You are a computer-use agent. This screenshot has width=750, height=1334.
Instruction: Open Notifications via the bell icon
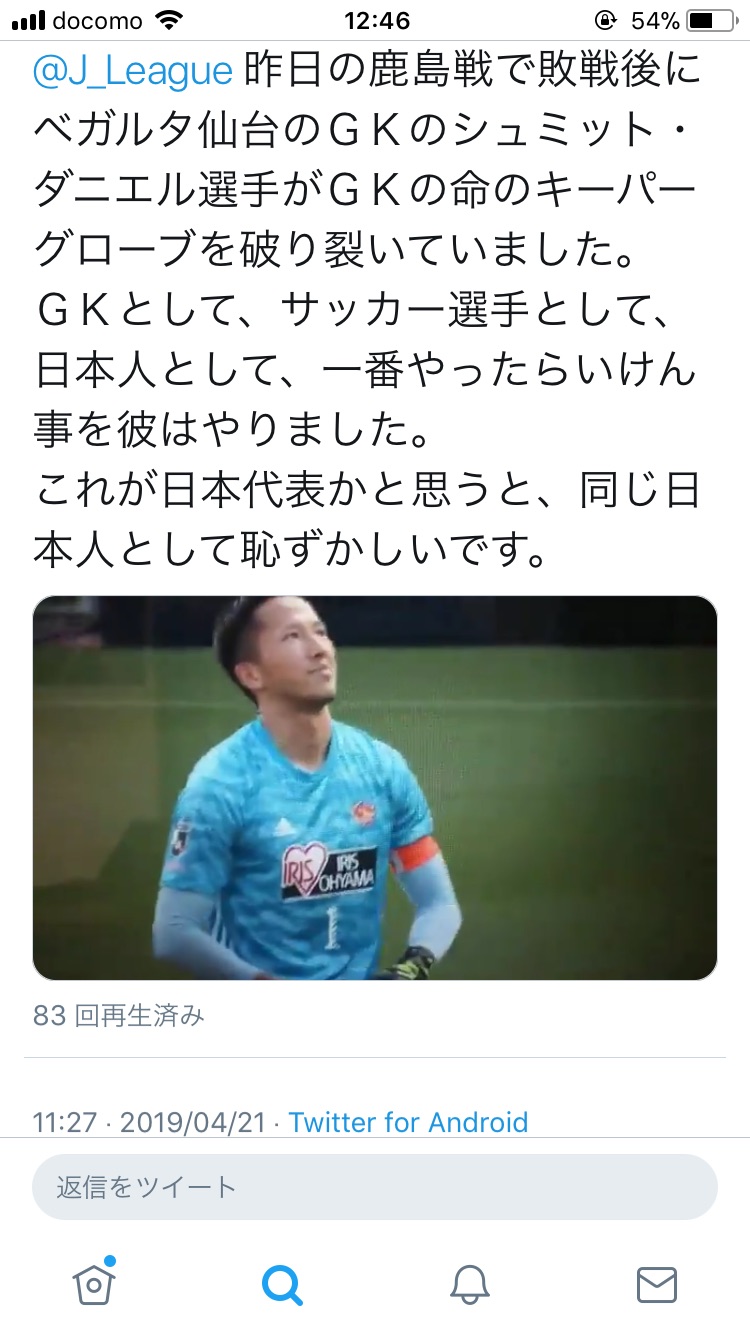(469, 1283)
